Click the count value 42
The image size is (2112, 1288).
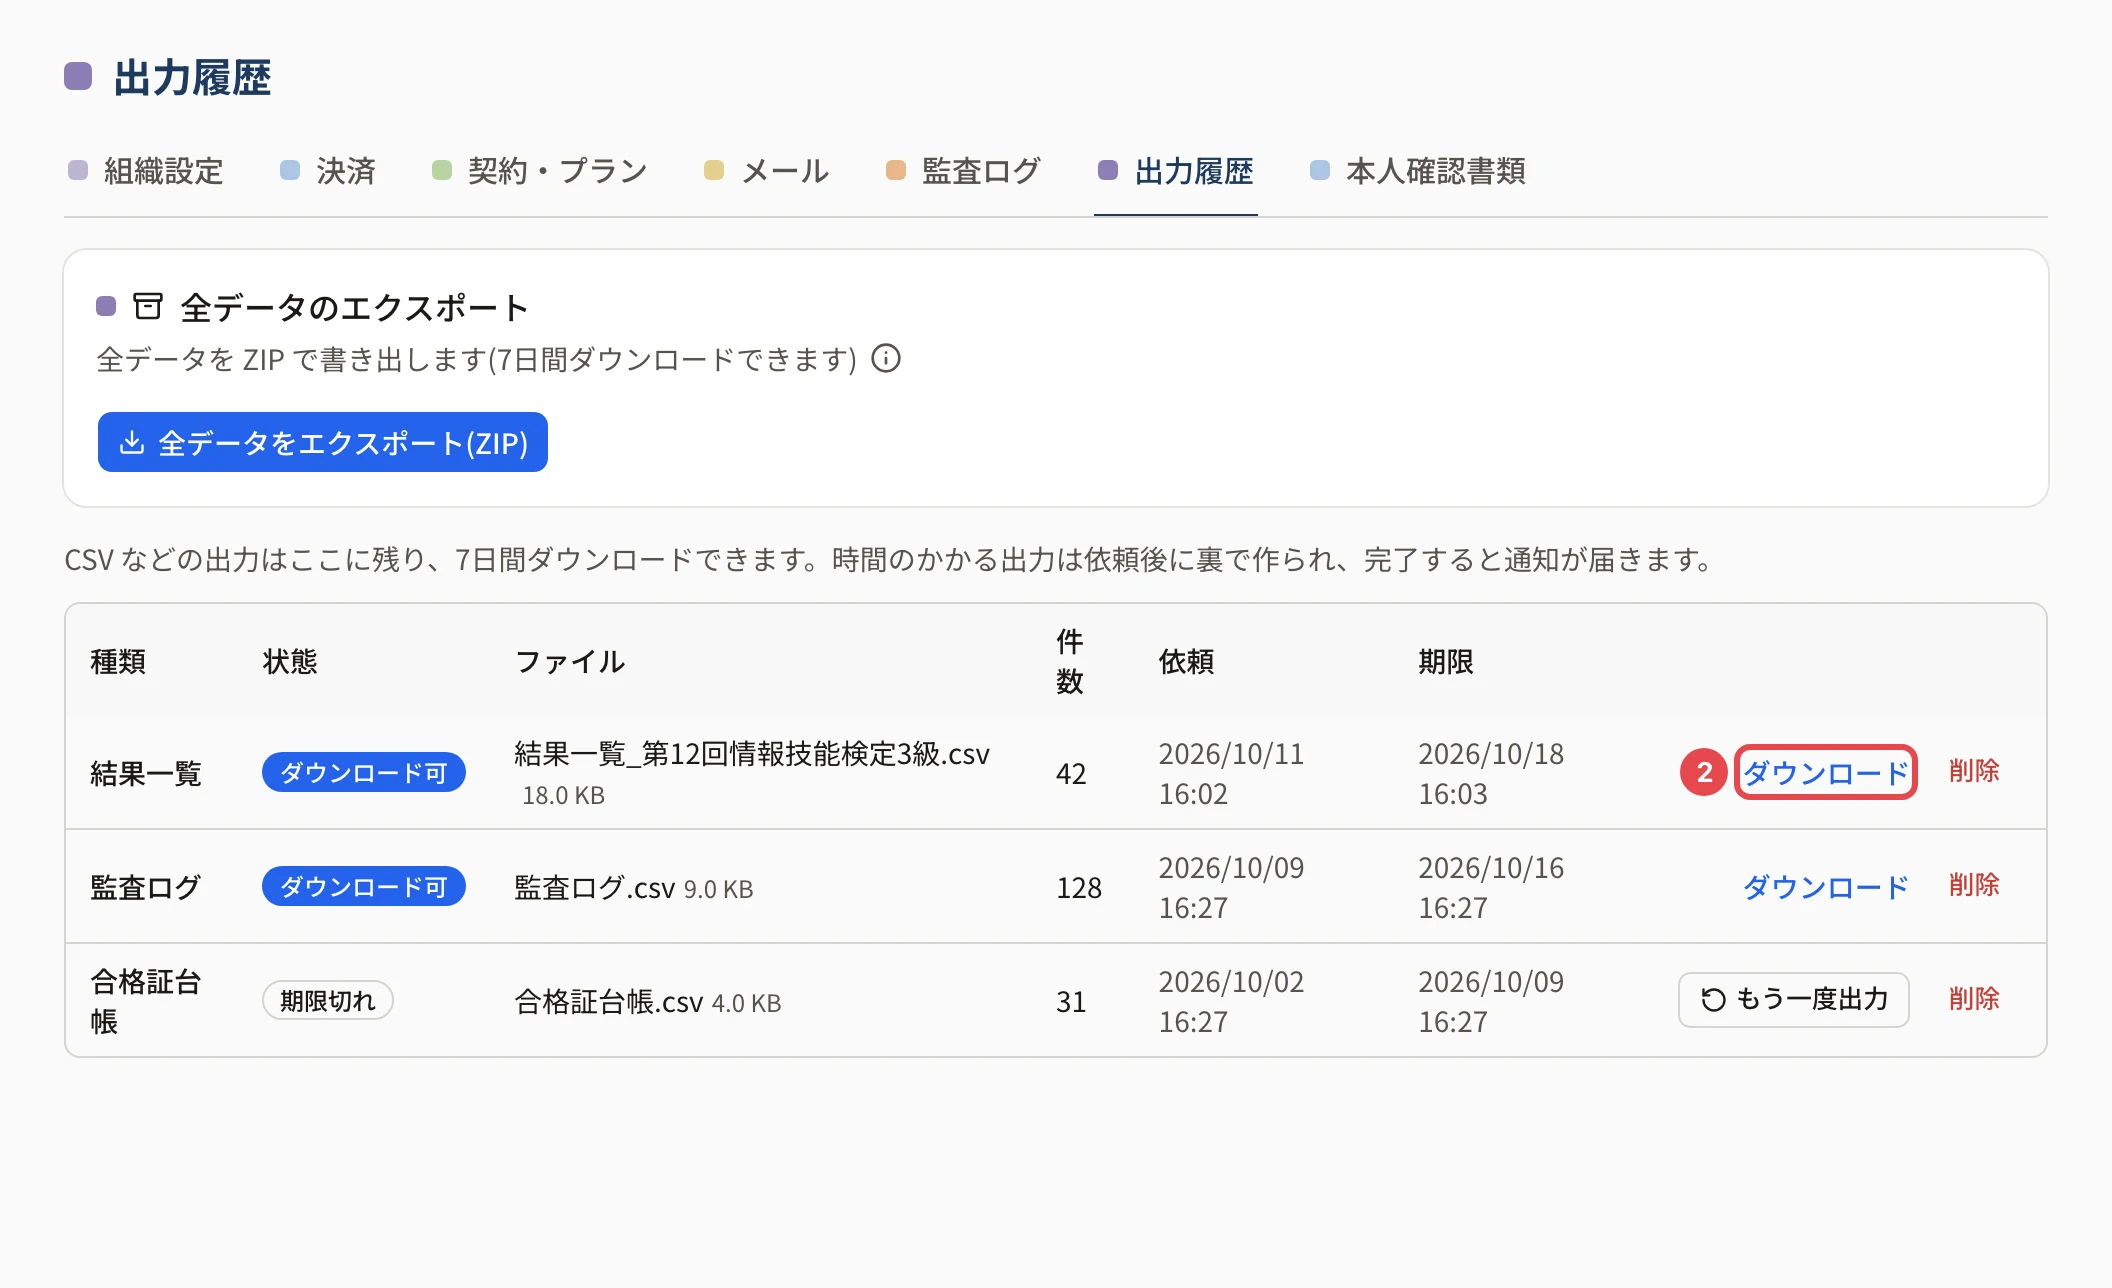pos(1071,773)
